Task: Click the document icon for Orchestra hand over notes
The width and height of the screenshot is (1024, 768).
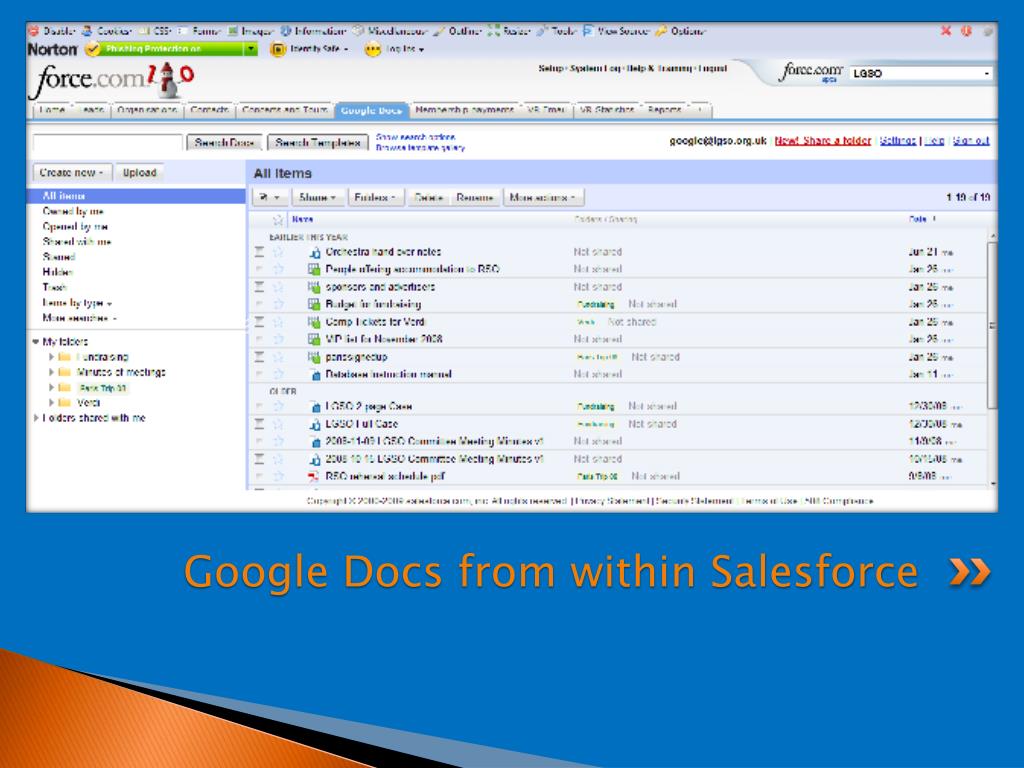Action: pyautogui.click(x=314, y=252)
